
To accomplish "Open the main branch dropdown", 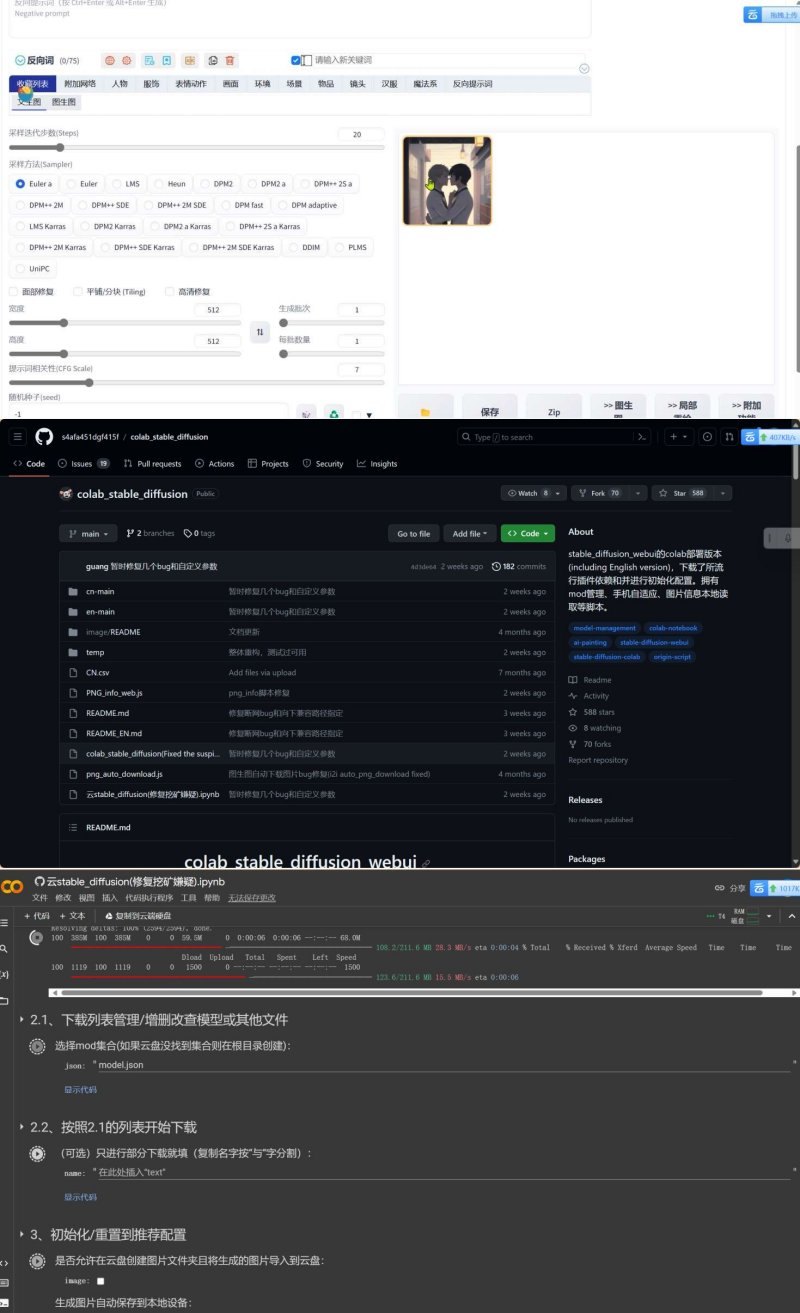I will (x=89, y=534).
